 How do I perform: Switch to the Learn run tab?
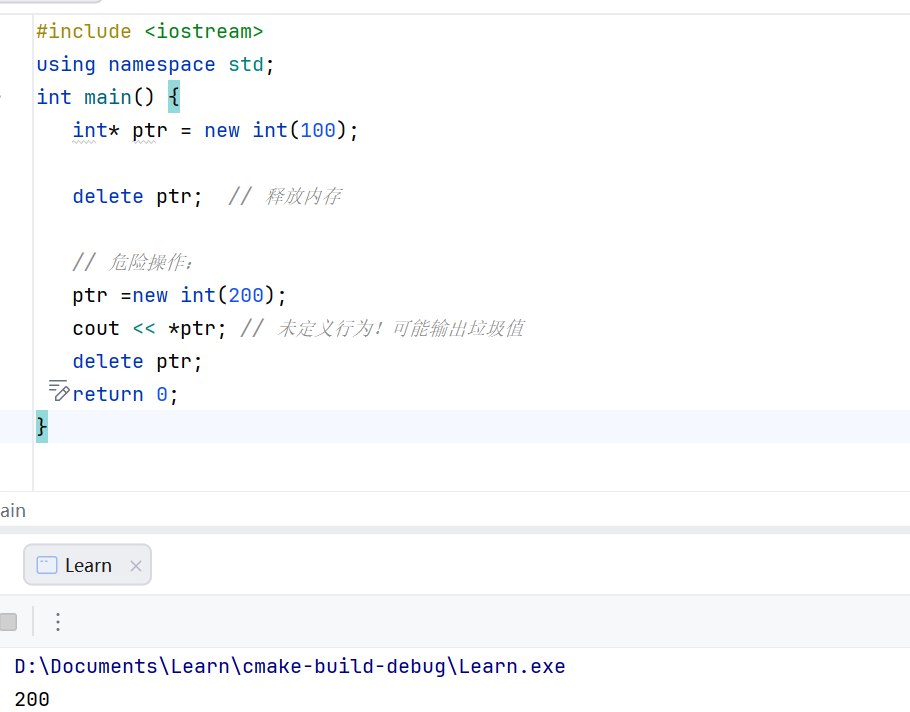point(88,565)
